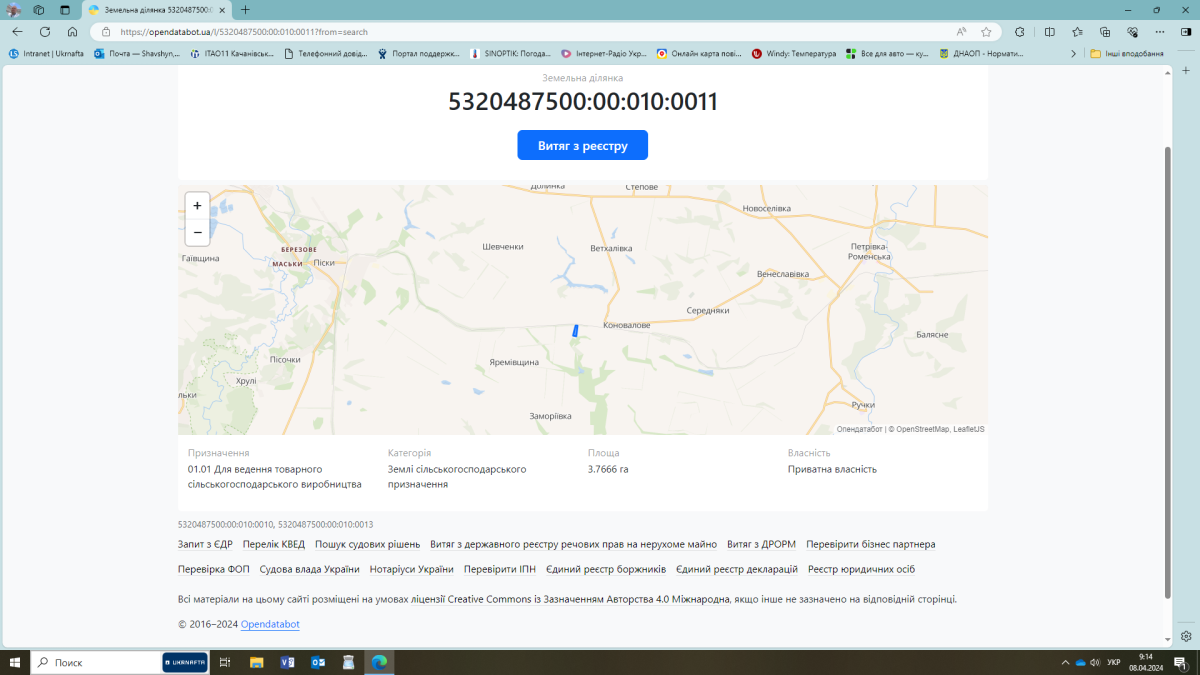The height and width of the screenshot is (675, 1200).
Task: Zoom in on the map
Action: click(197, 206)
